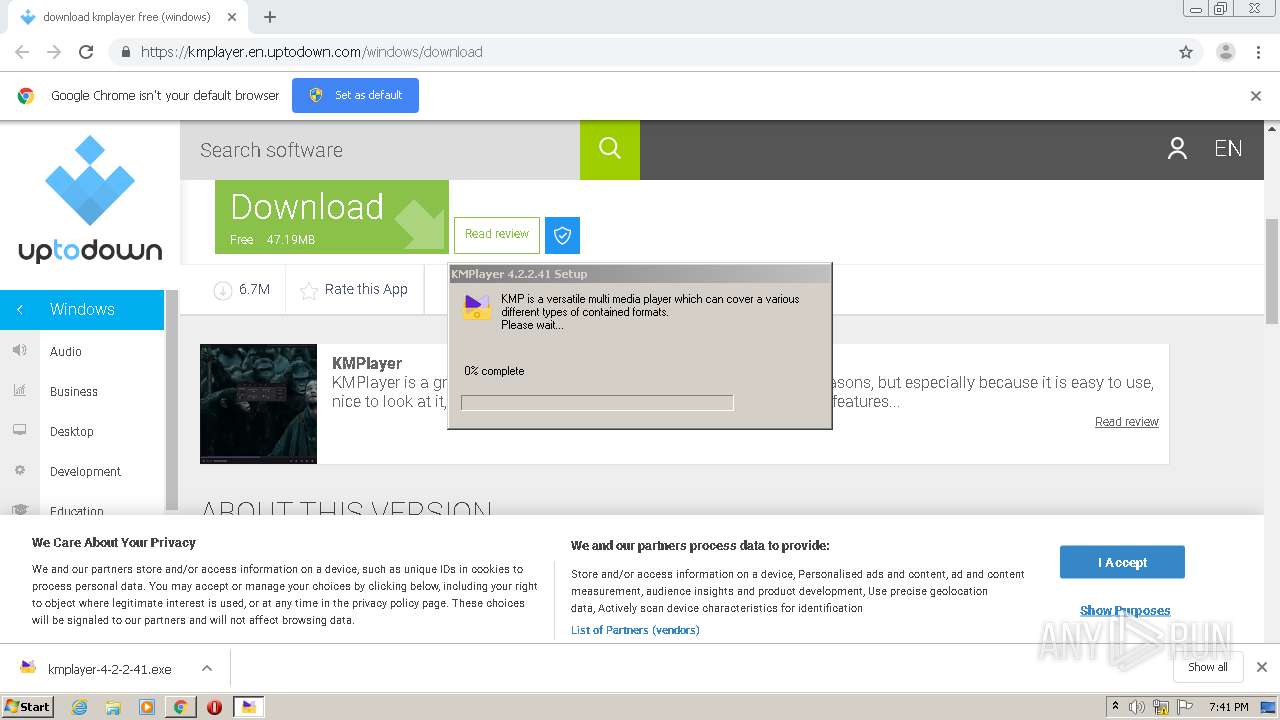Dismiss the default browser notification bar
Screen dimensions: 1280x720
pos(1256,96)
